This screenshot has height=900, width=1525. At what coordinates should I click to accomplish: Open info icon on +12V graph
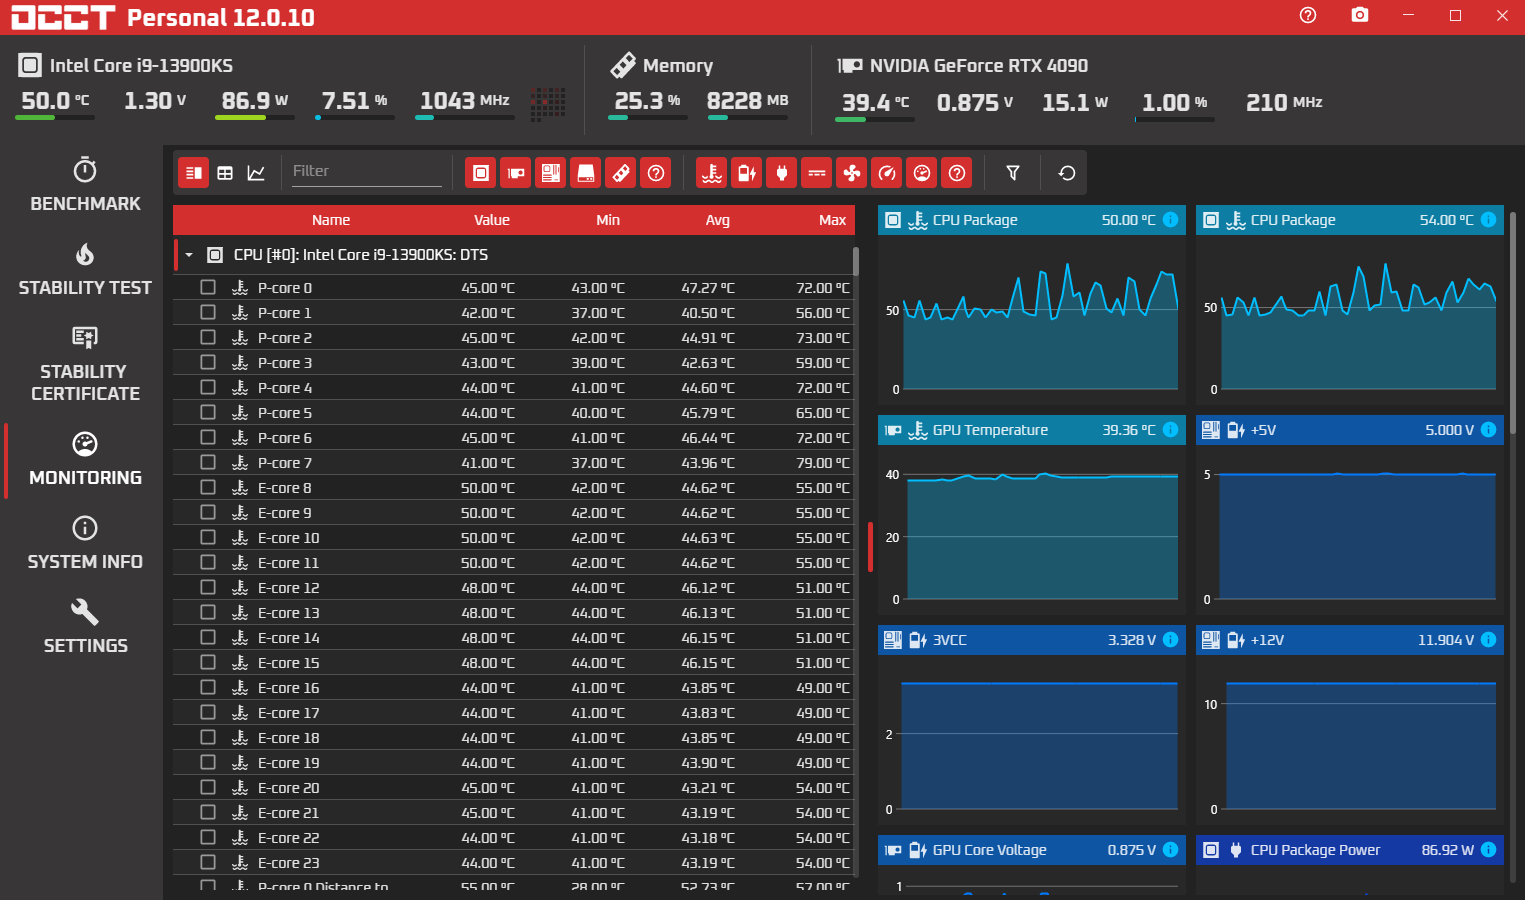(1489, 640)
